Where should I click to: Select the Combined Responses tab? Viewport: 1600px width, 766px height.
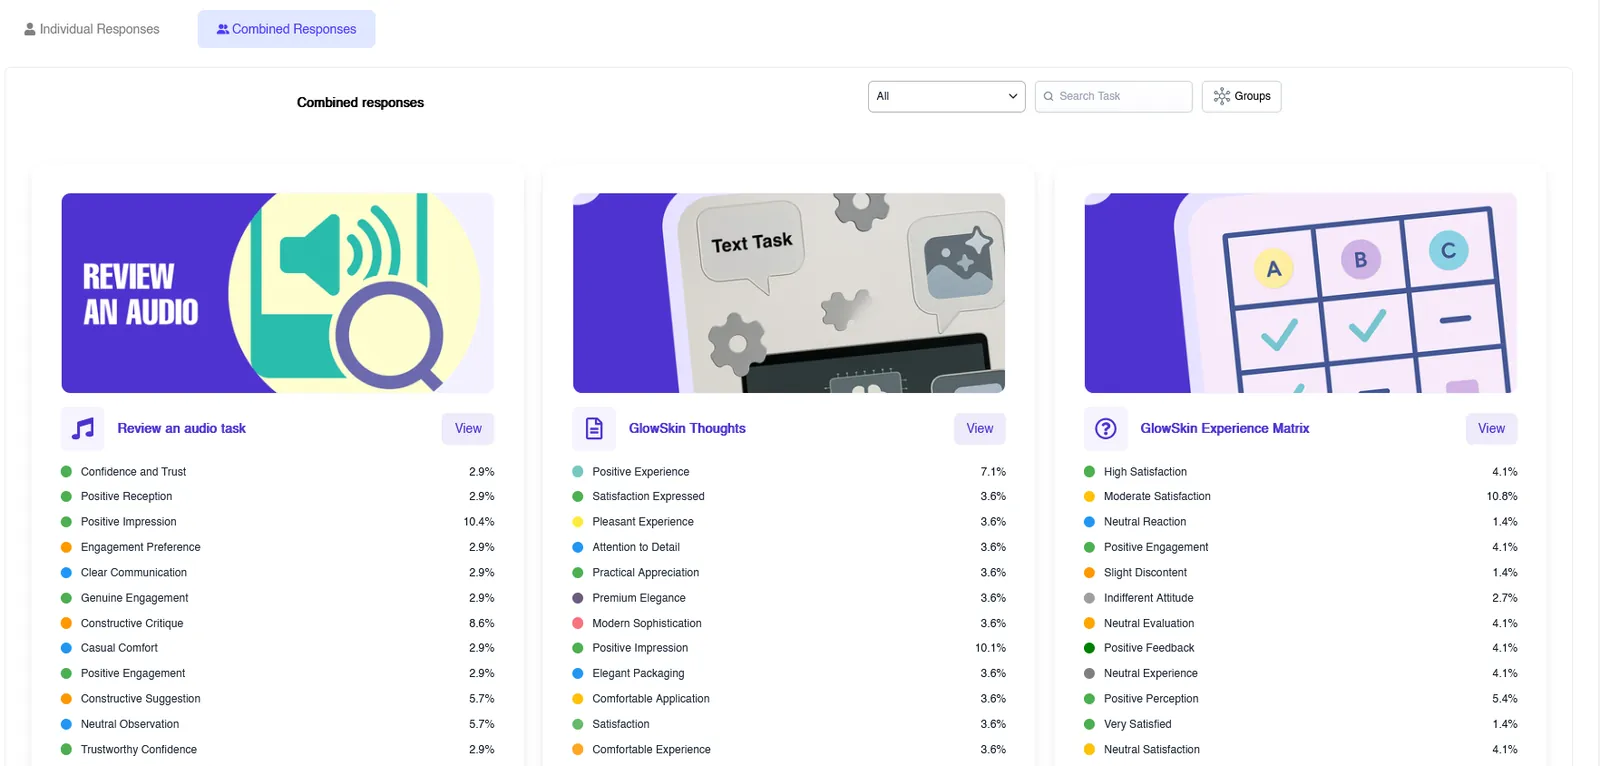[x=286, y=29]
